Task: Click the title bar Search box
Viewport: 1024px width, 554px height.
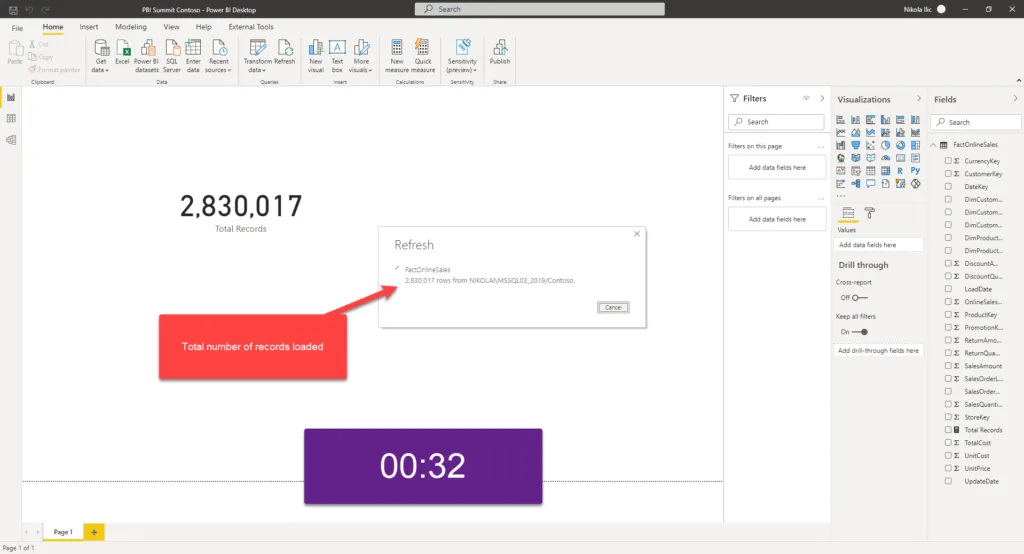Action: (539, 9)
